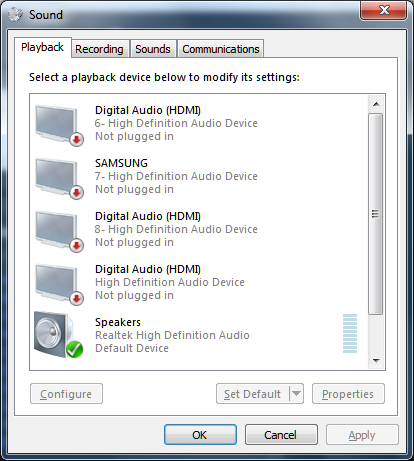Click the device list scrollbar thumb
Image resolution: width=414 pixels, height=461 pixels.
point(376,214)
